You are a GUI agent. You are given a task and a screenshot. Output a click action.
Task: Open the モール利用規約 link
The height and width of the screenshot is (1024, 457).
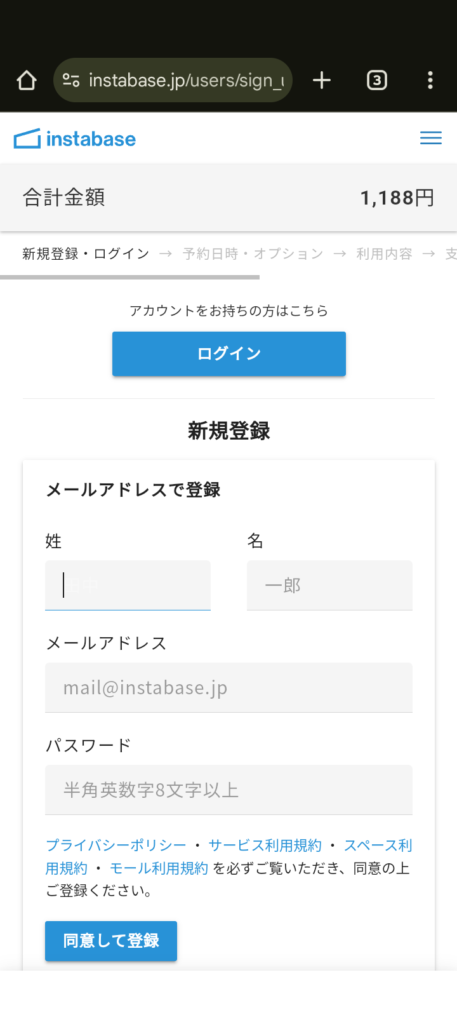[x=159, y=869]
